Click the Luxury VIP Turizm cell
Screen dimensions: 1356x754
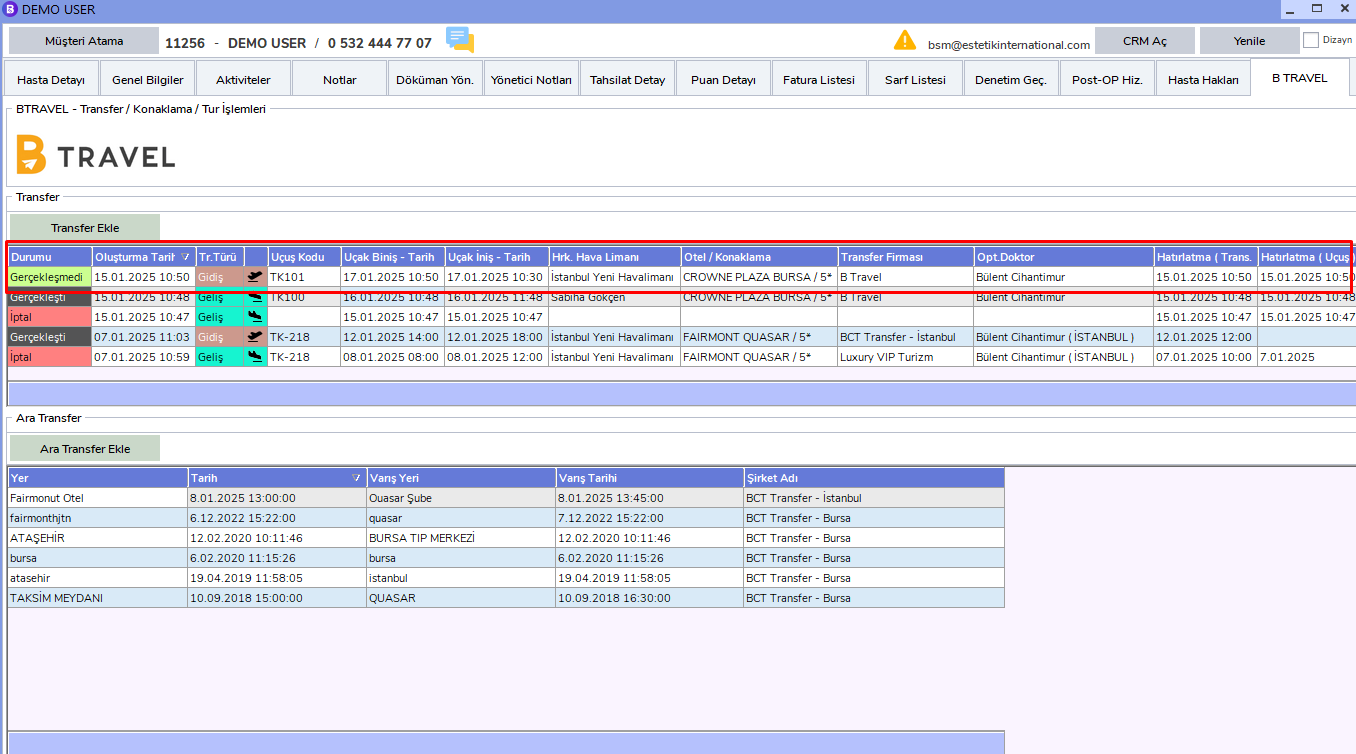905,357
